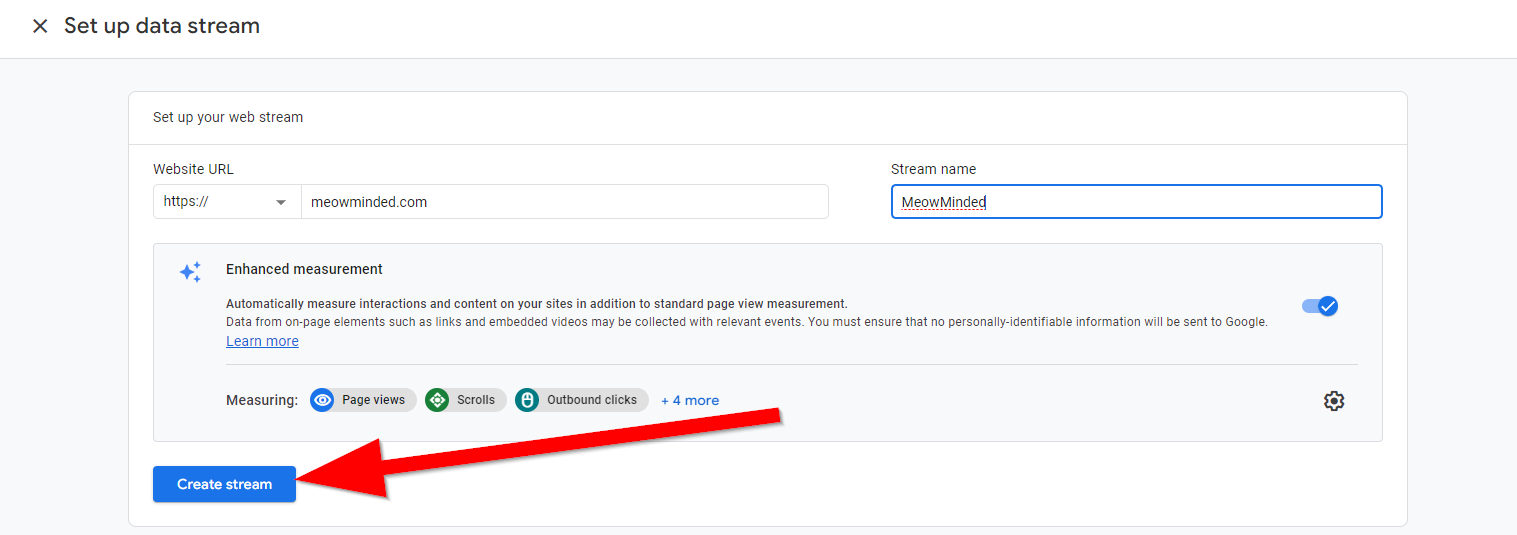The height and width of the screenshot is (535, 1517).
Task: Click the Create stream button
Action: [224, 484]
